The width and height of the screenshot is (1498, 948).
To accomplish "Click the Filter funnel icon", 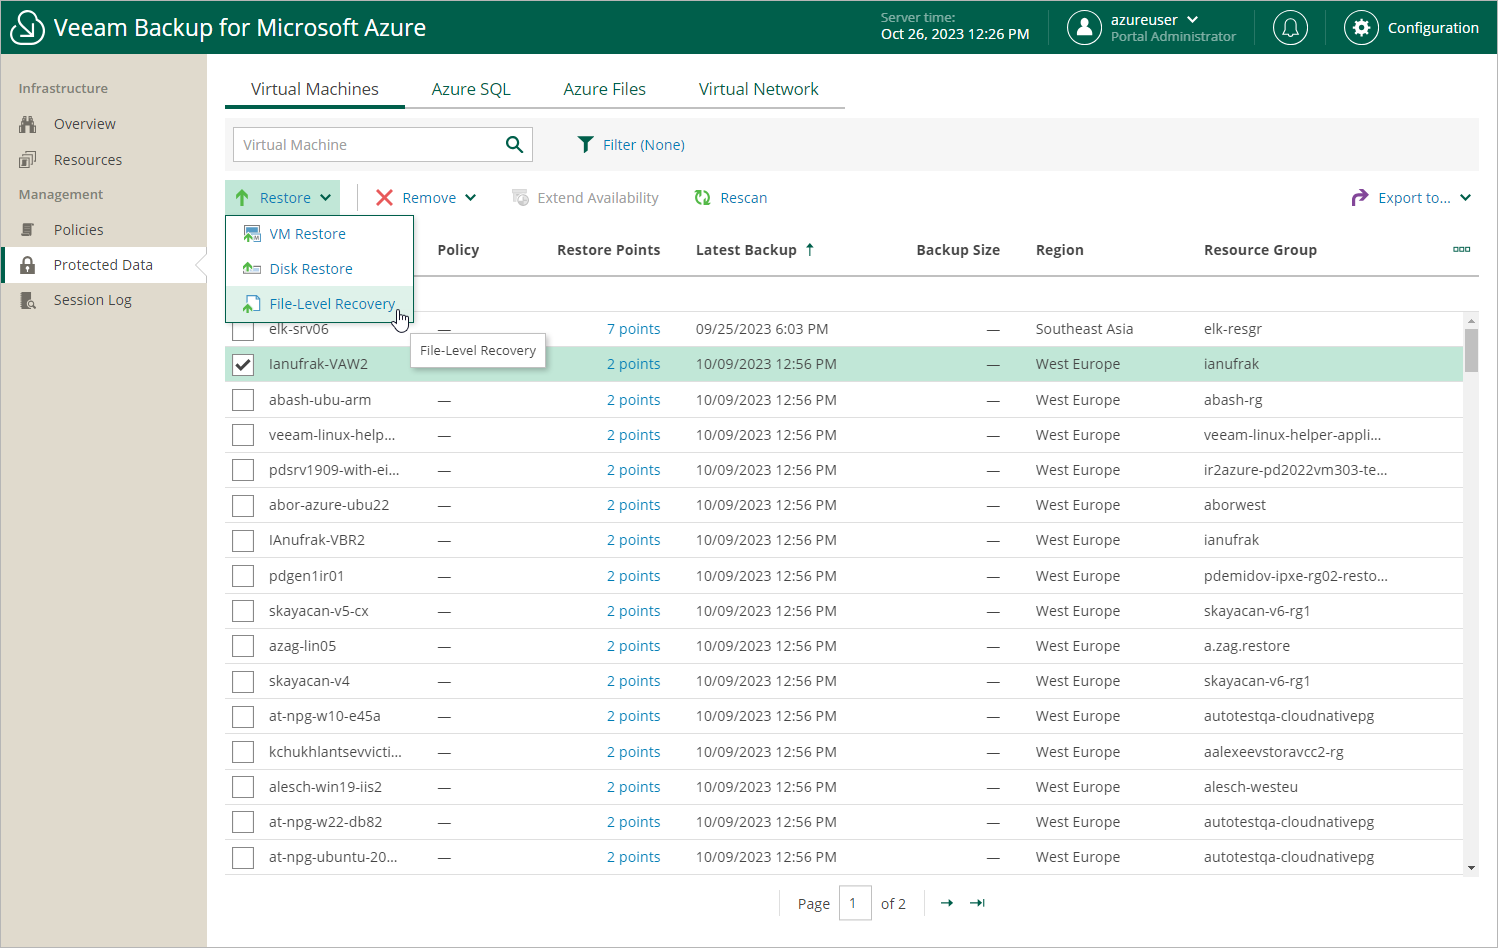I will point(586,145).
